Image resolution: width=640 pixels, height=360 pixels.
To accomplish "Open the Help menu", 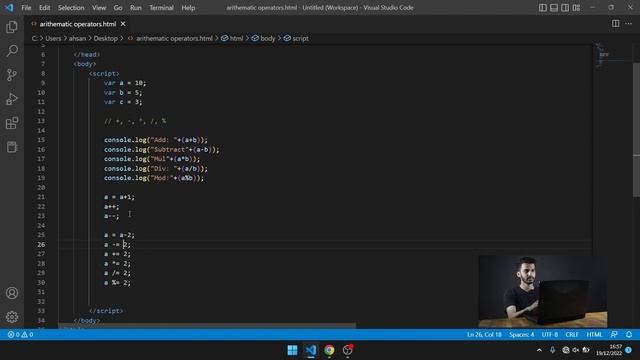I will (x=188, y=8).
